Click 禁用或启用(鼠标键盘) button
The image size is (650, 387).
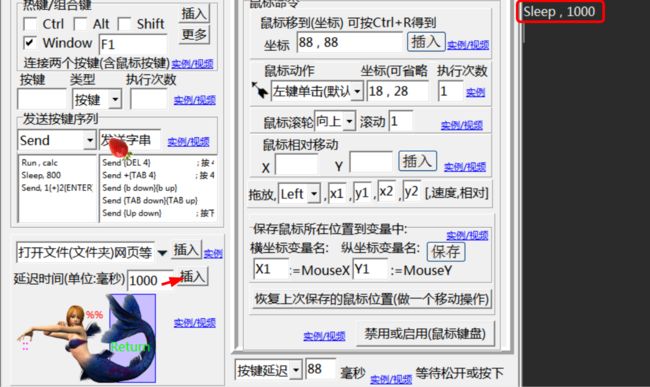(x=425, y=334)
